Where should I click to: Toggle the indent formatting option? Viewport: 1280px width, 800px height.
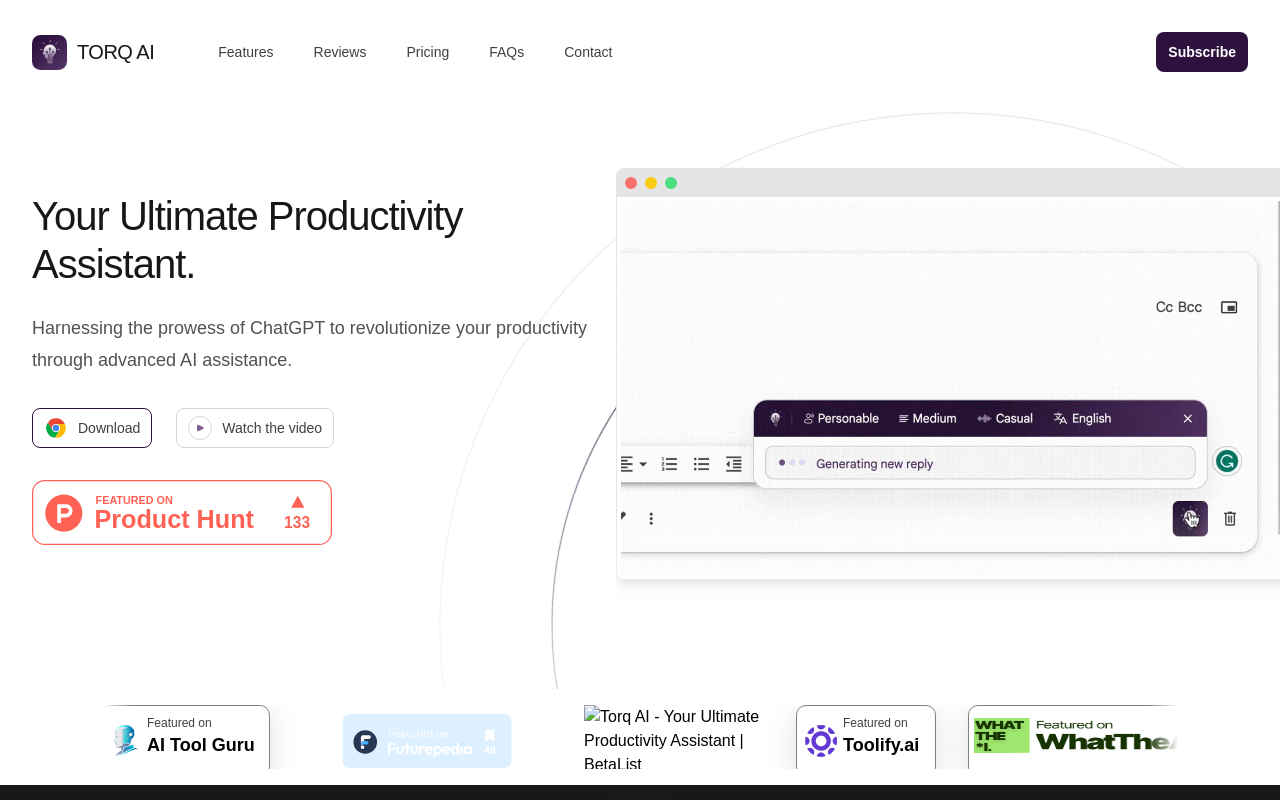click(x=733, y=464)
